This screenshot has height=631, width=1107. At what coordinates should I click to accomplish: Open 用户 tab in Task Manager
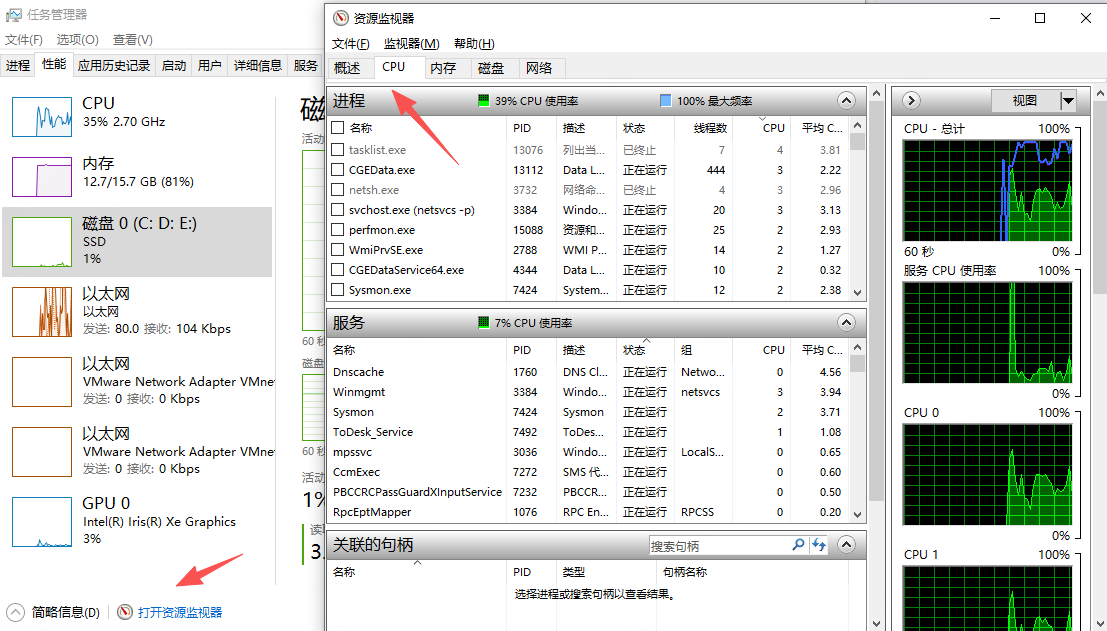click(x=210, y=66)
